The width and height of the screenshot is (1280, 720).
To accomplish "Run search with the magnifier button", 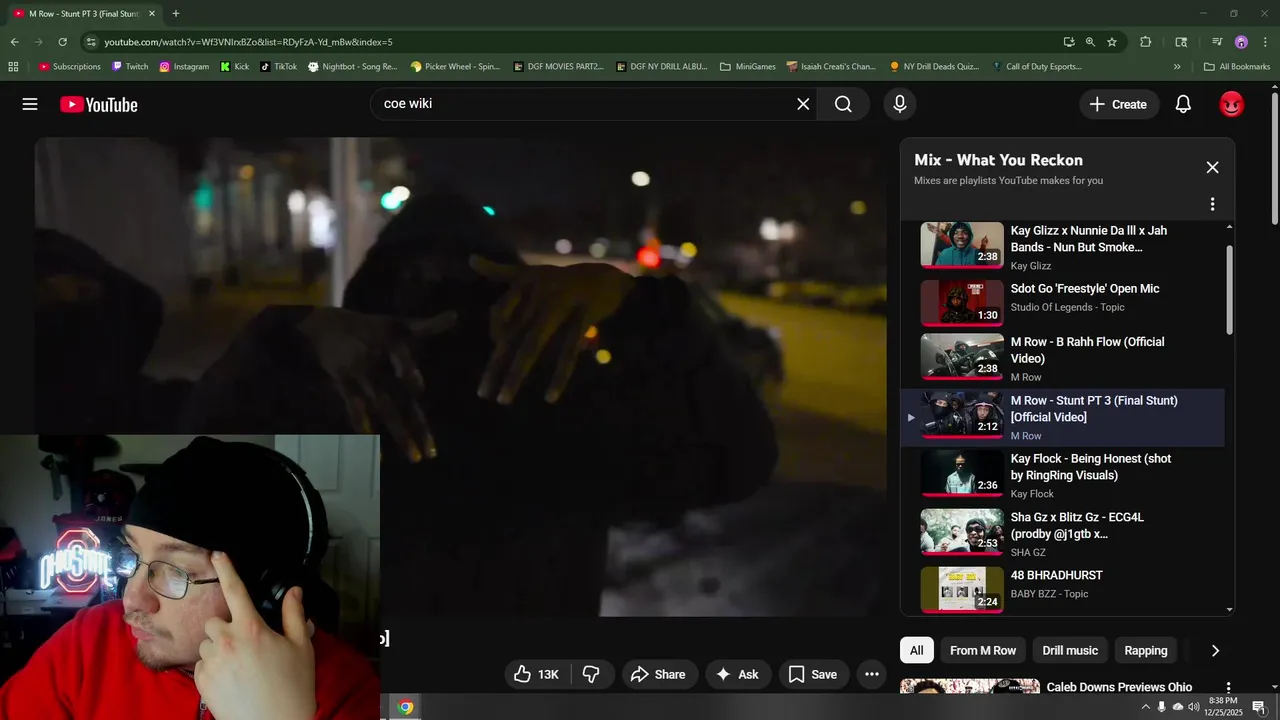I will point(843,104).
